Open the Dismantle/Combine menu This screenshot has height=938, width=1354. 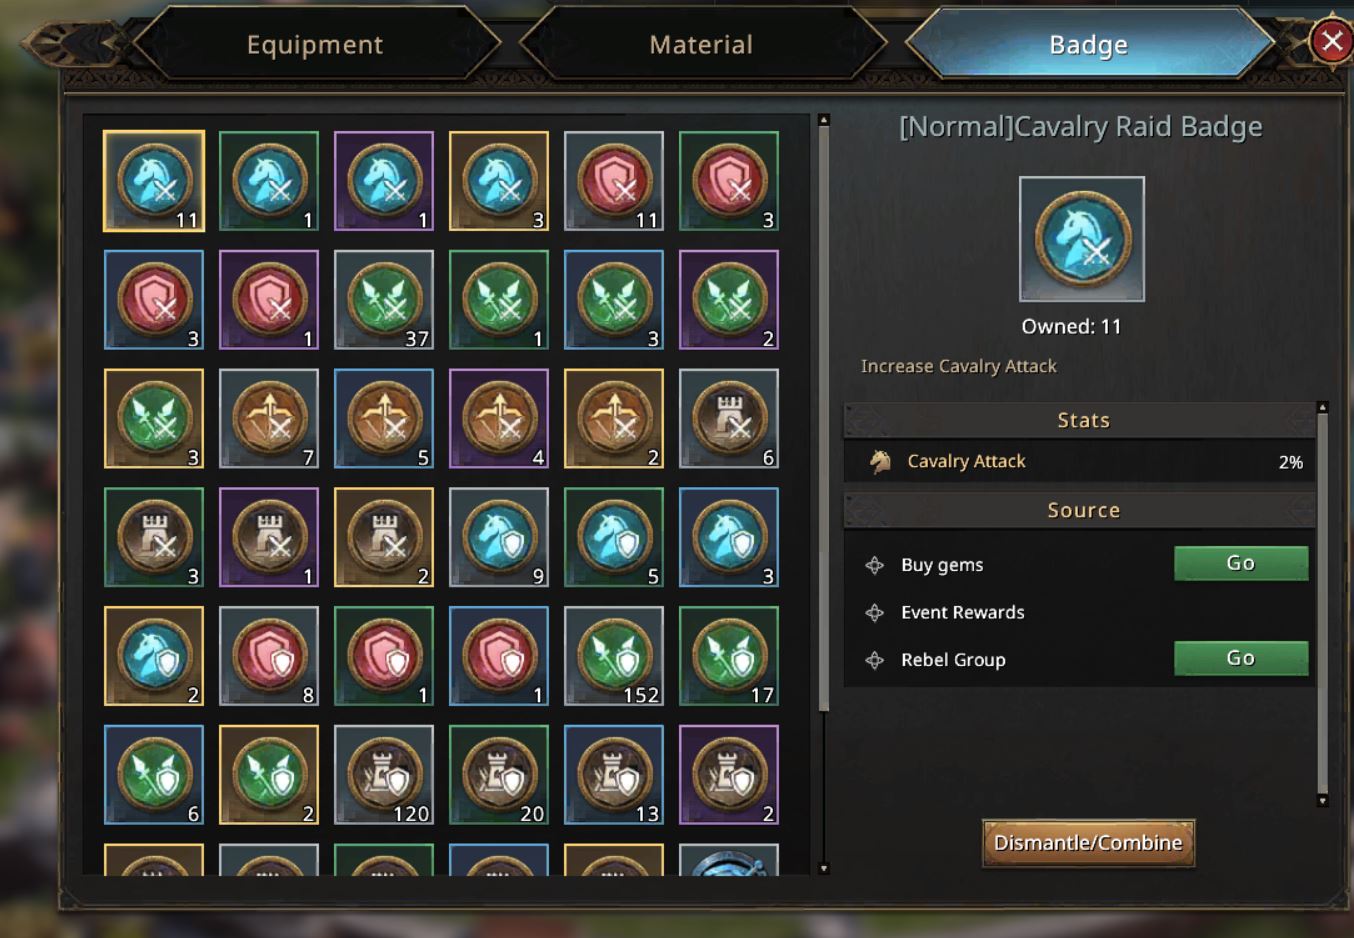[1088, 843]
